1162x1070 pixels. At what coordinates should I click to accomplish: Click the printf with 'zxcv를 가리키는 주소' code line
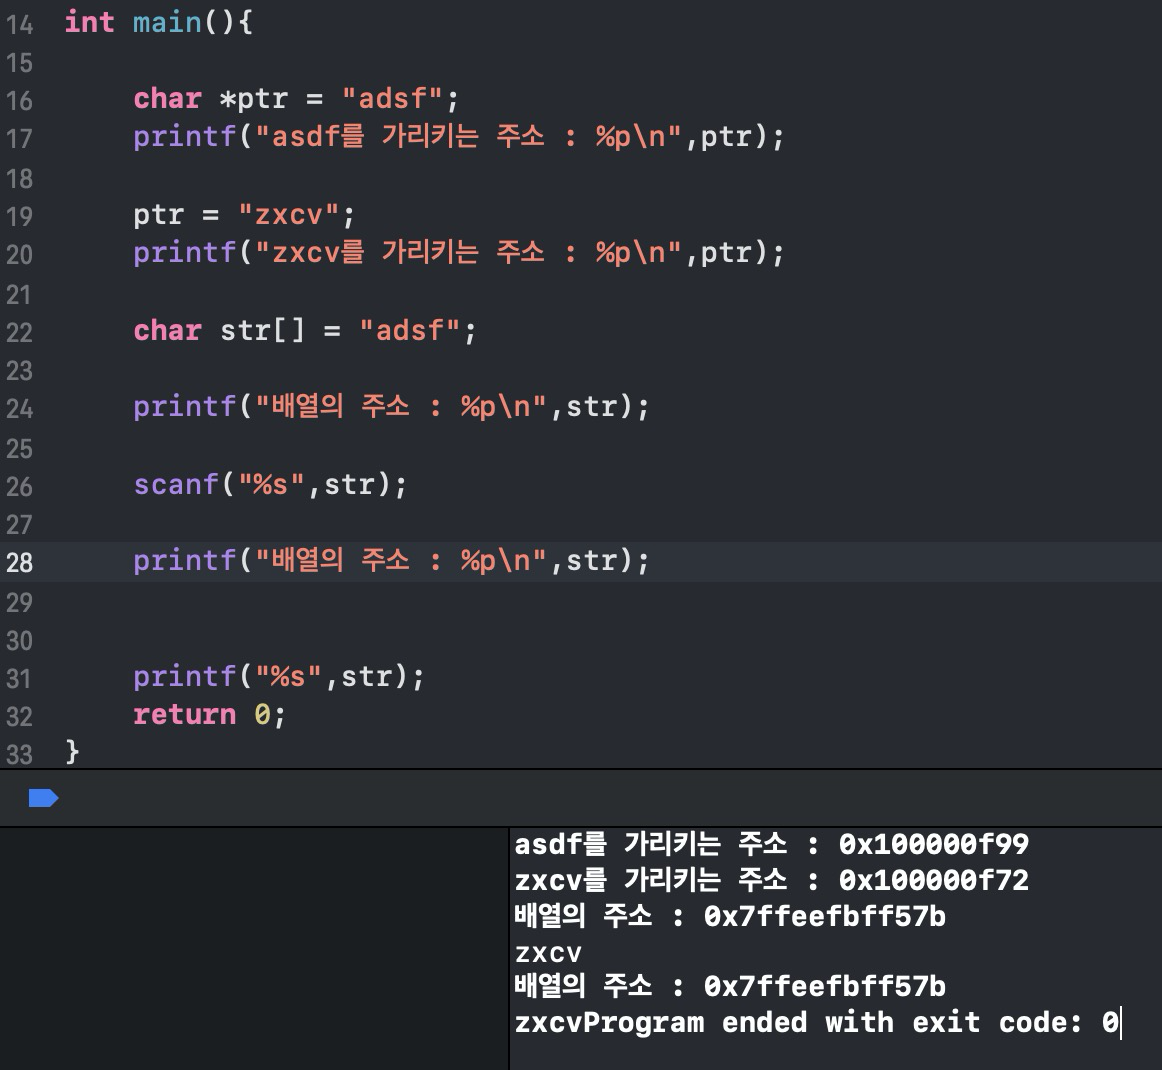click(458, 253)
